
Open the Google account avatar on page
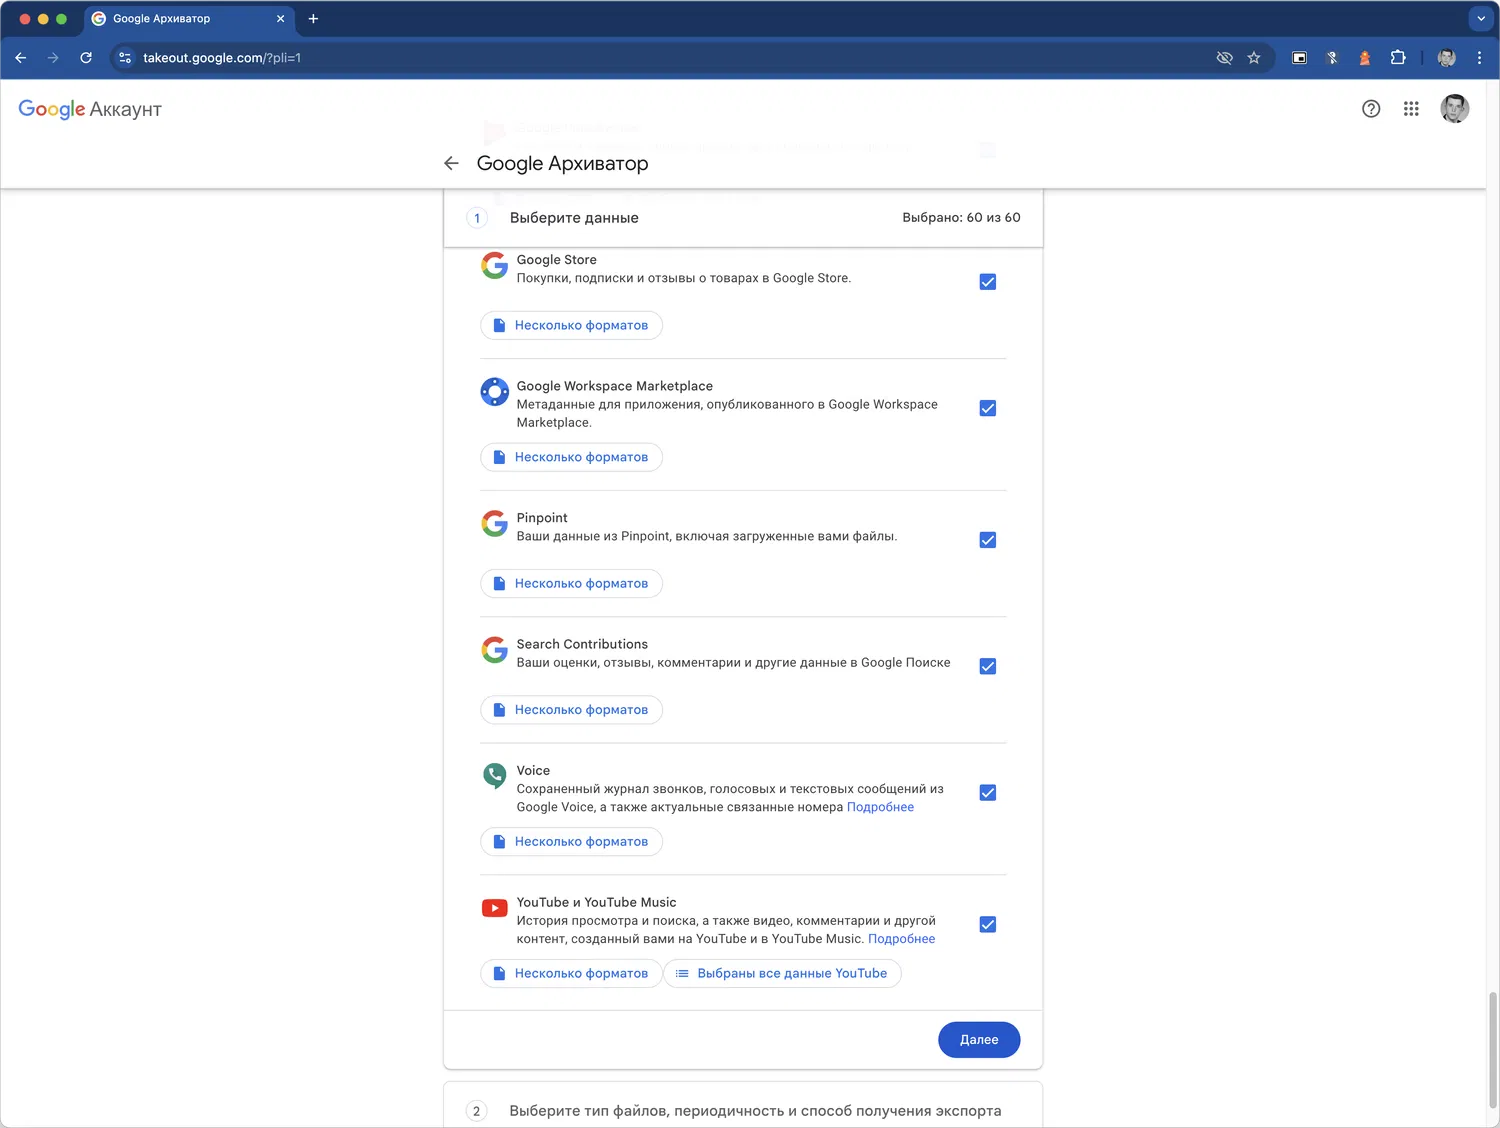pos(1455,109)
